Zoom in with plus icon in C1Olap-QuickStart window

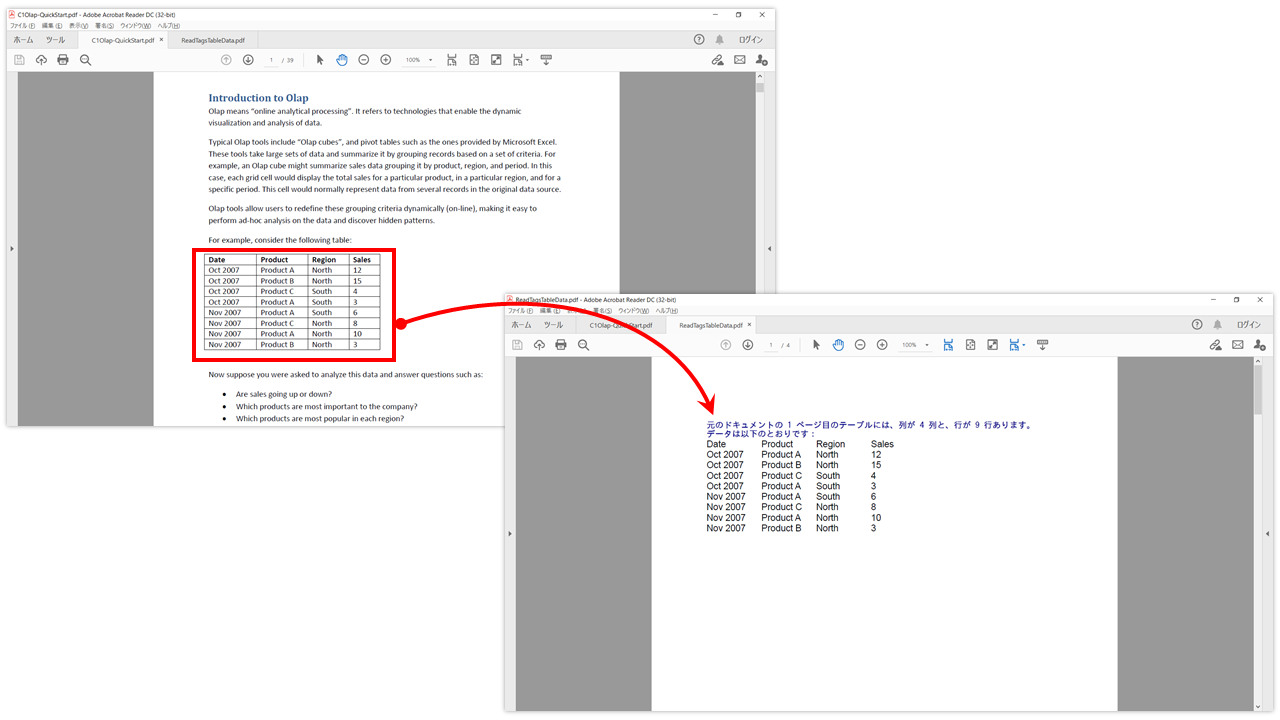[x=386, y=60]
